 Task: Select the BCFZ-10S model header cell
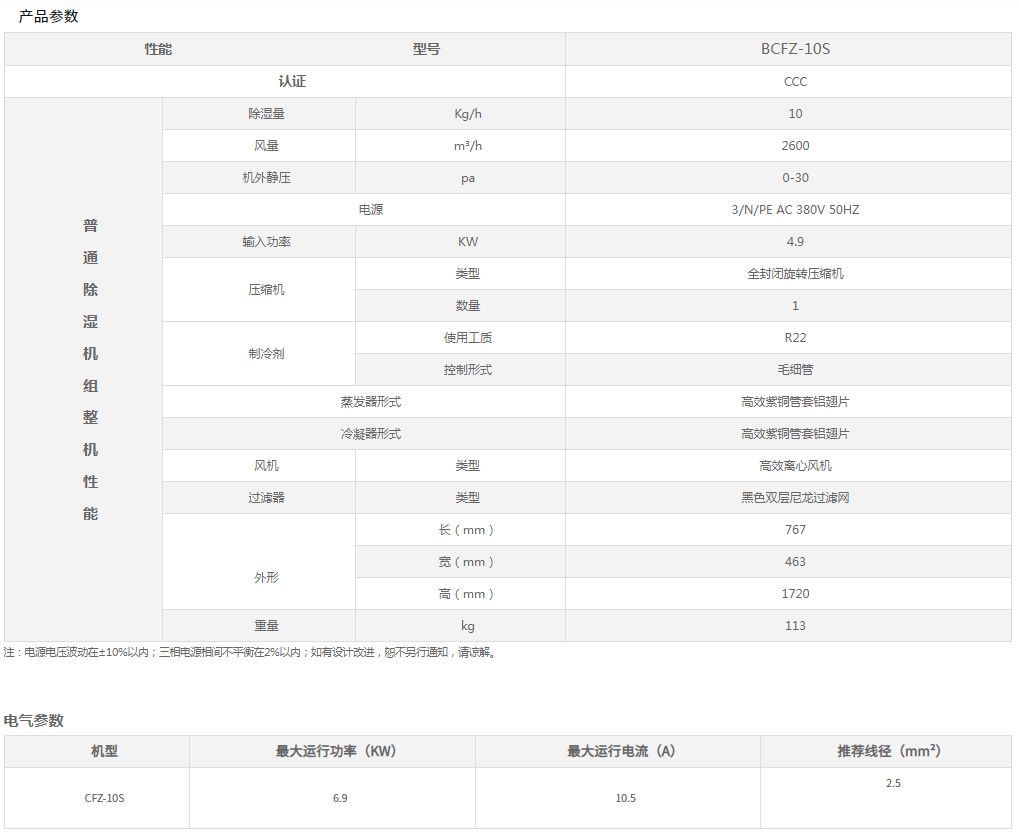click(x=795, y=49)
